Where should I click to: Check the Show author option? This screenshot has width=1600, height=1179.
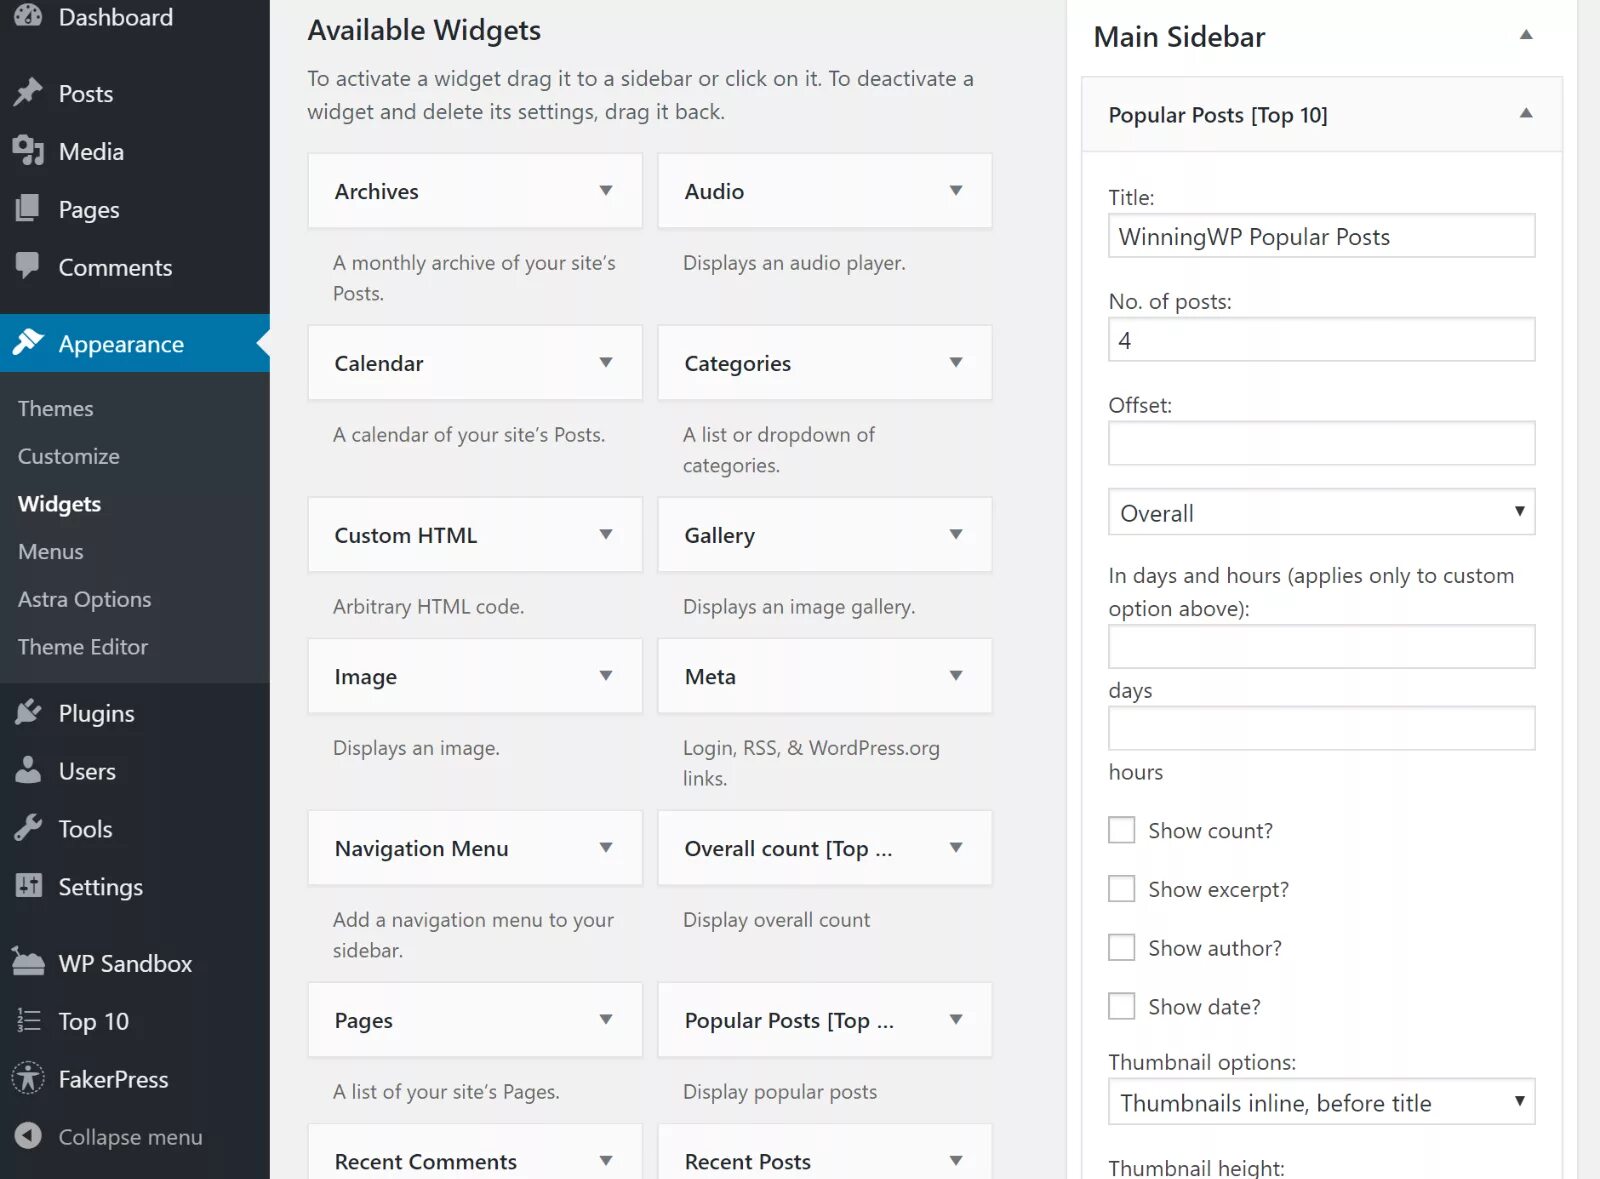pyautogui.click(x=1122, y=947)
